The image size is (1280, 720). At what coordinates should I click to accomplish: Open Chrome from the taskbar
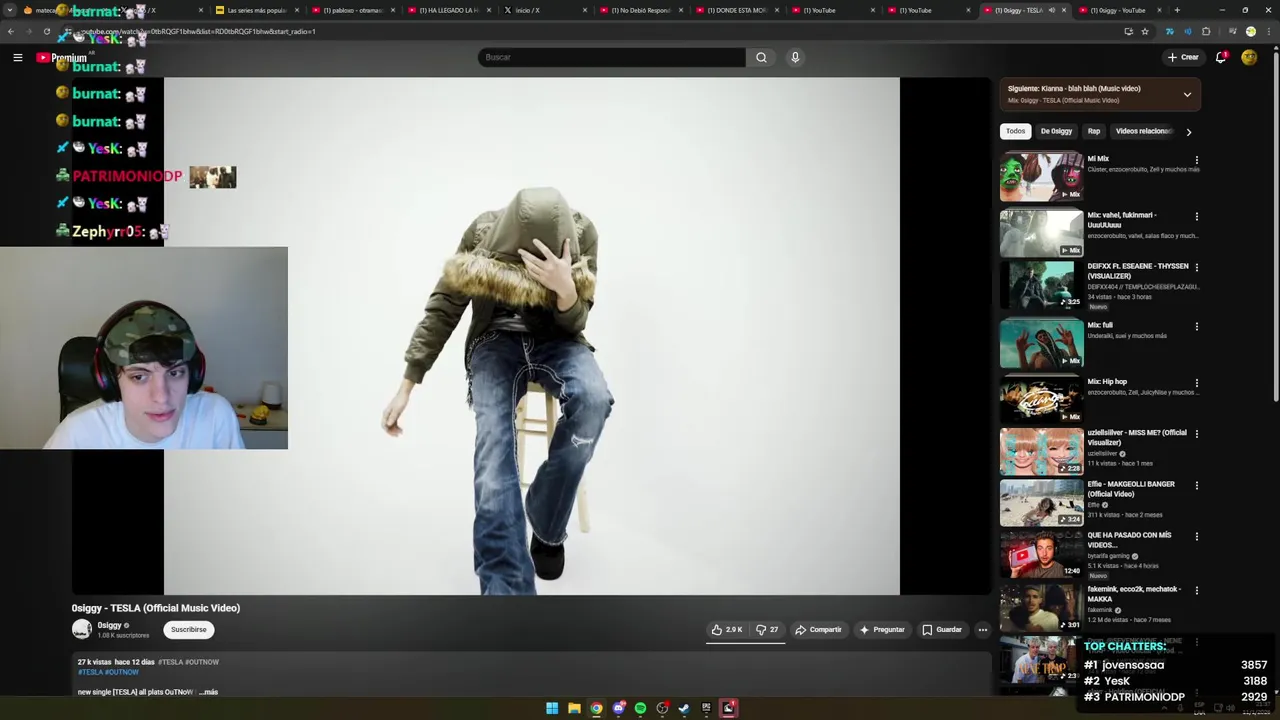point(596,708)
